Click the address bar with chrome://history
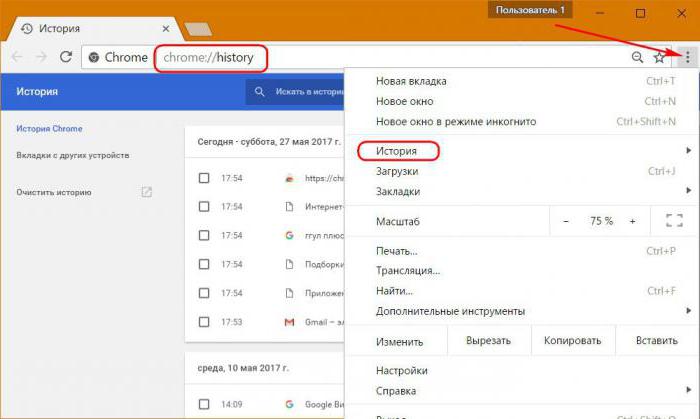Image resolution: width=700 pixels, height=419 pixels. pyautogui.click(x=210, y=58)
